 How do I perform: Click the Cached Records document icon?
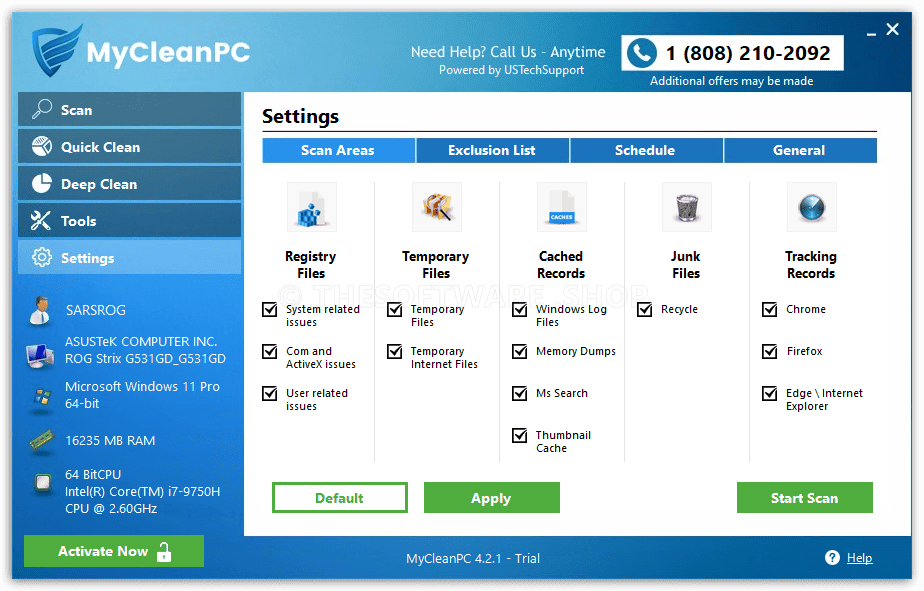pos(562,207)
